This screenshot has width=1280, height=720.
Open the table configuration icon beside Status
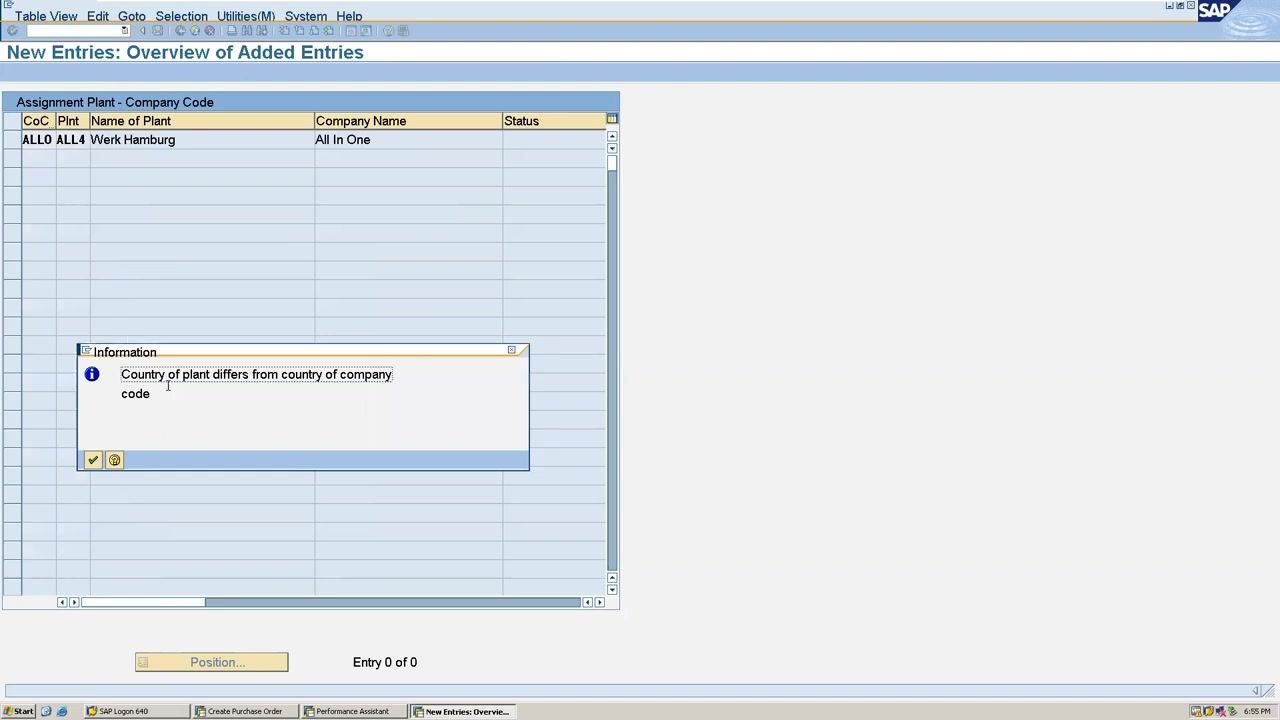(x=611, y=120)
